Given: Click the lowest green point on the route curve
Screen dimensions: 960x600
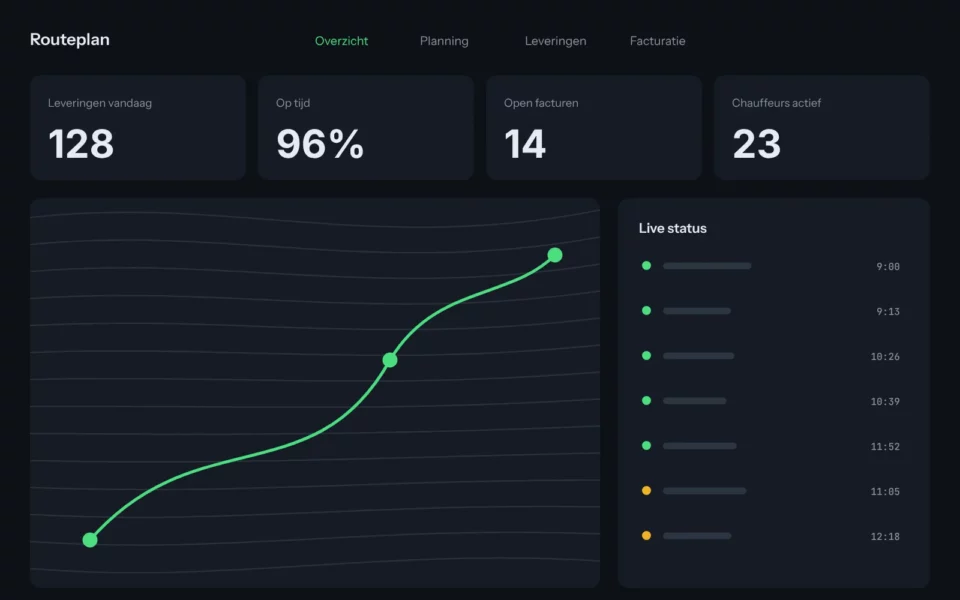Looking at the screenshot, I should point(90,540).
